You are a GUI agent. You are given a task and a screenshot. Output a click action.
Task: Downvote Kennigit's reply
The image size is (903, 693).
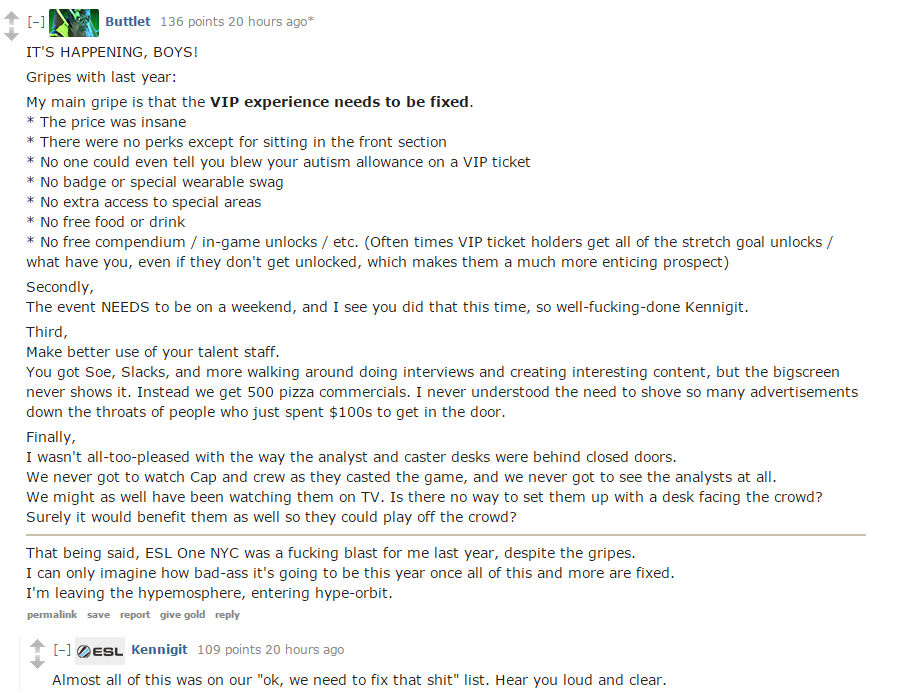37,662
